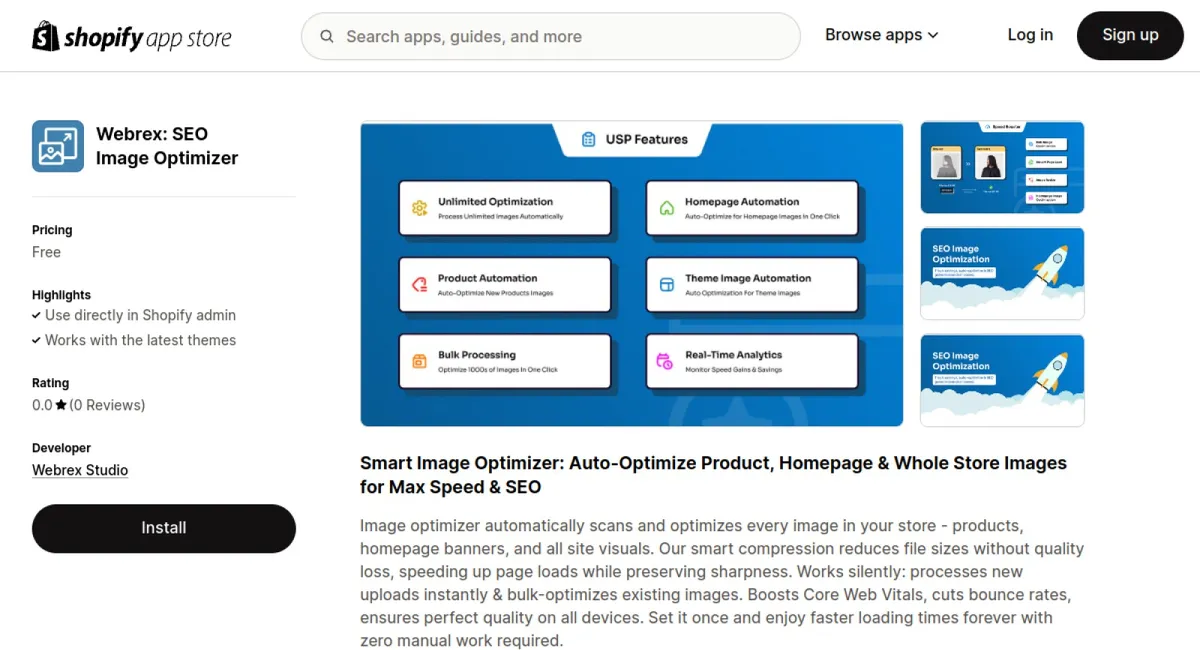The height and width of the screenshot is (650, 1200).
Task: Open the Shopify app store logo
Action: (x=132, y=36)
